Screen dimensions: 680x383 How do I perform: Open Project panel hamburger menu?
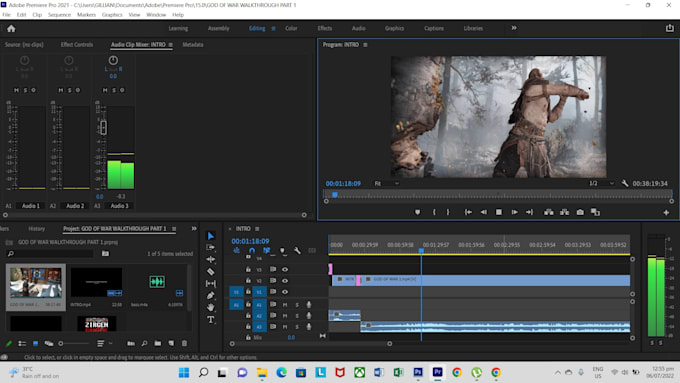174,229
